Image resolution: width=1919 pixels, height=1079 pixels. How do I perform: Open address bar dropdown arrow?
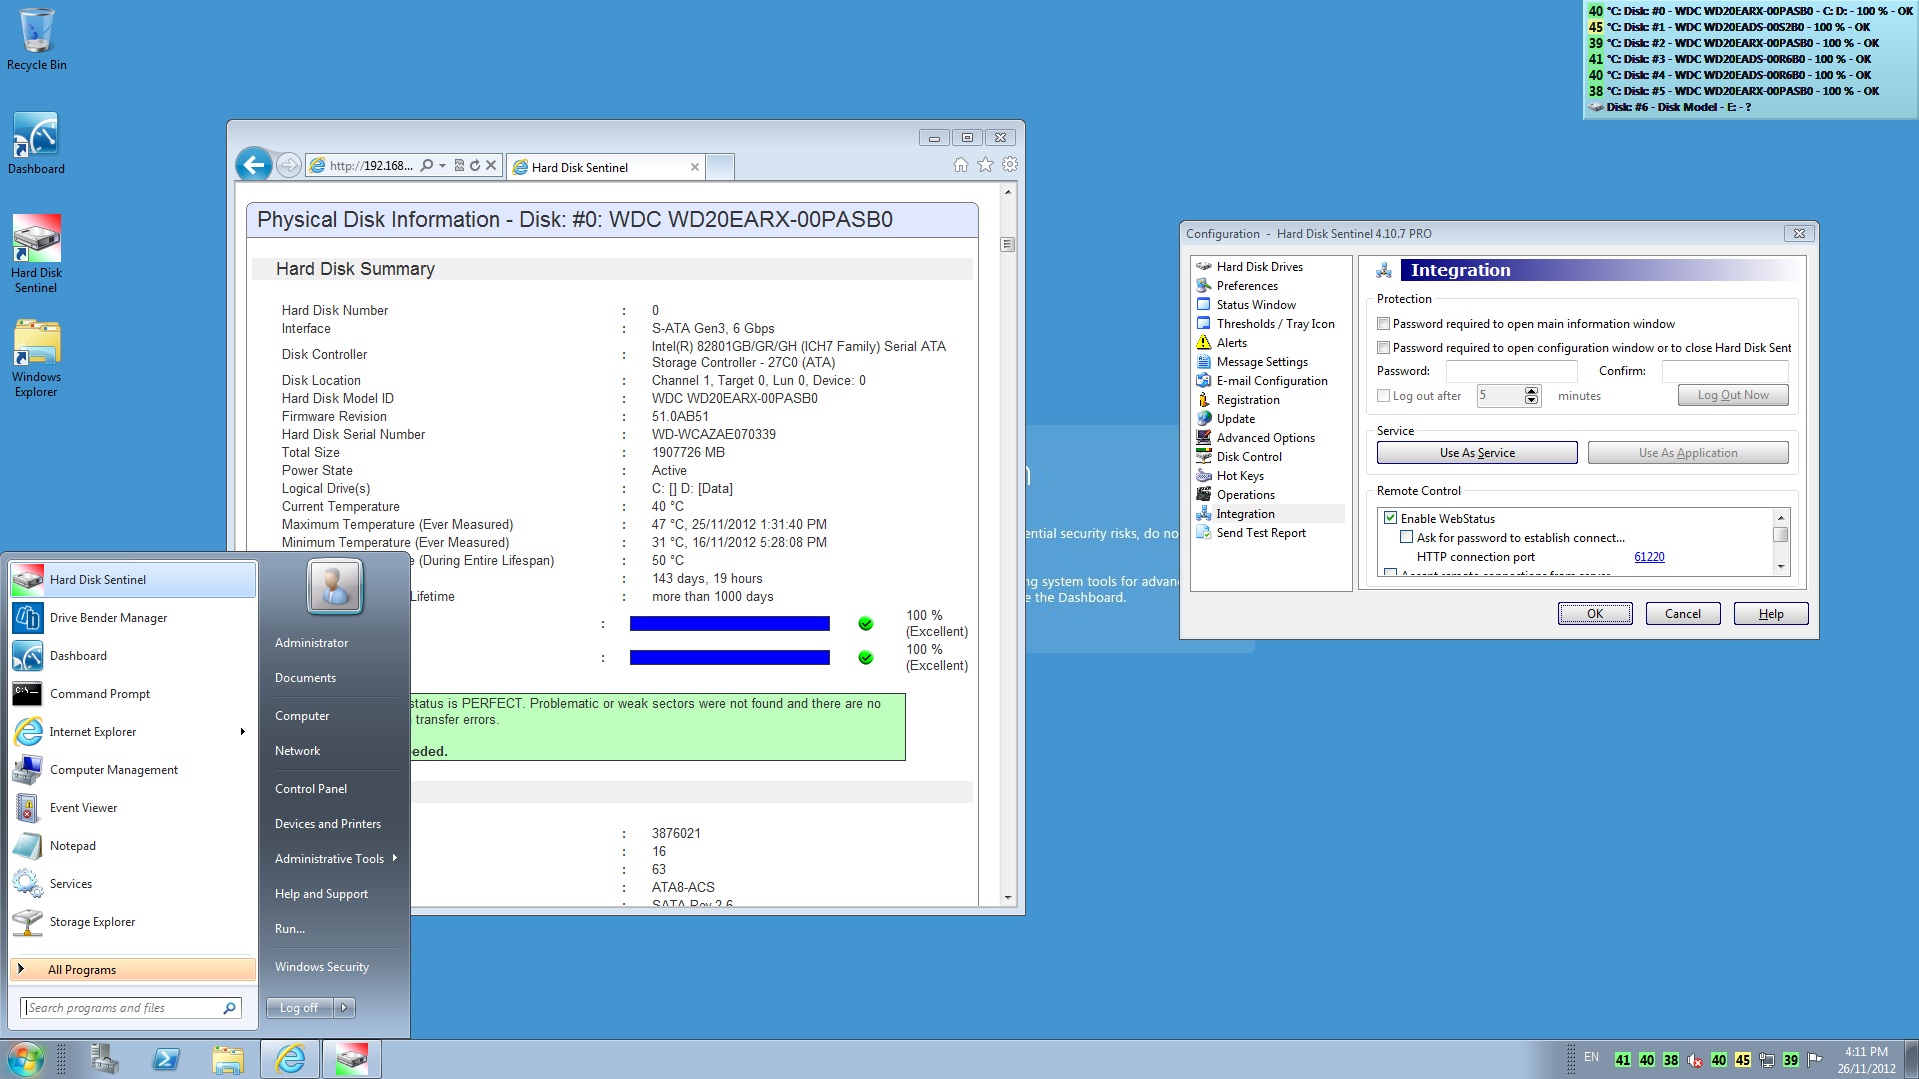443,165
